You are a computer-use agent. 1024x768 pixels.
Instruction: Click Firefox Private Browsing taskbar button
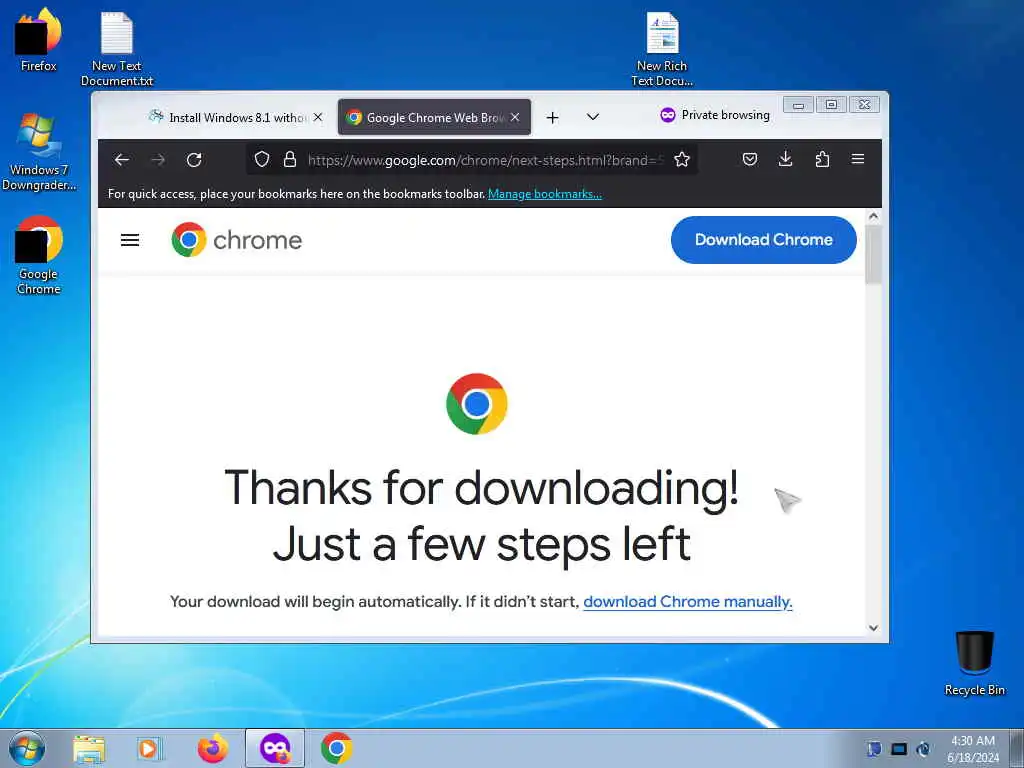click(275, 748)
